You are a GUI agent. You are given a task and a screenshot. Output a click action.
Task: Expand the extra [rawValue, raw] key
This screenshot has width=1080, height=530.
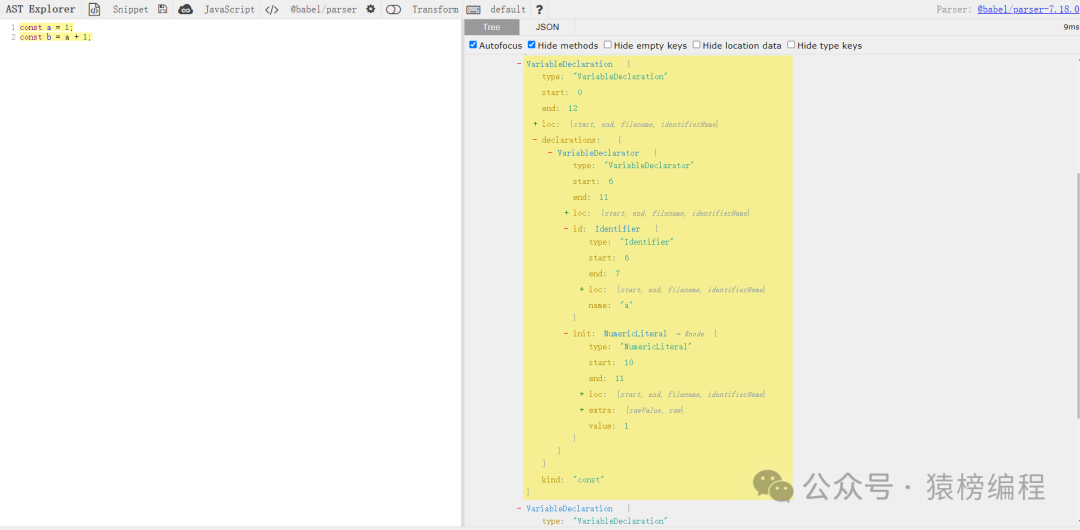582,410
